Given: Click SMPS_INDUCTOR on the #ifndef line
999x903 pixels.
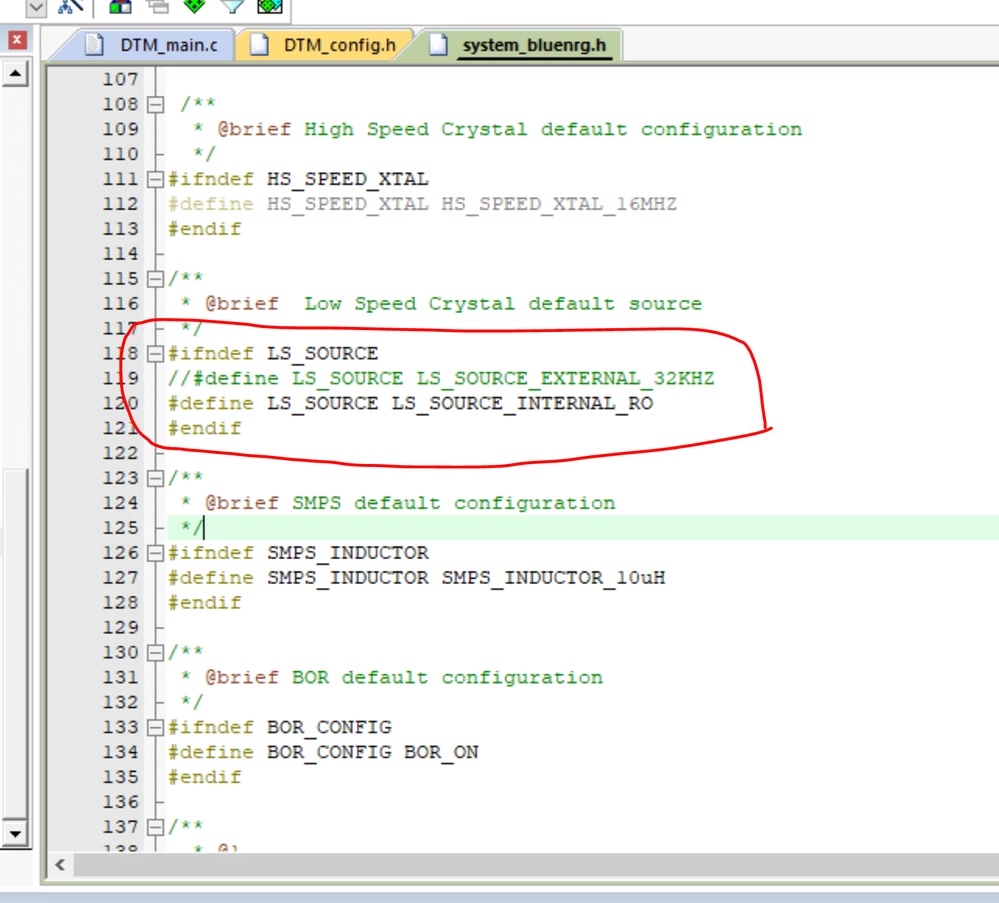Looking at the screenshot, I should (x=348, y=553).
